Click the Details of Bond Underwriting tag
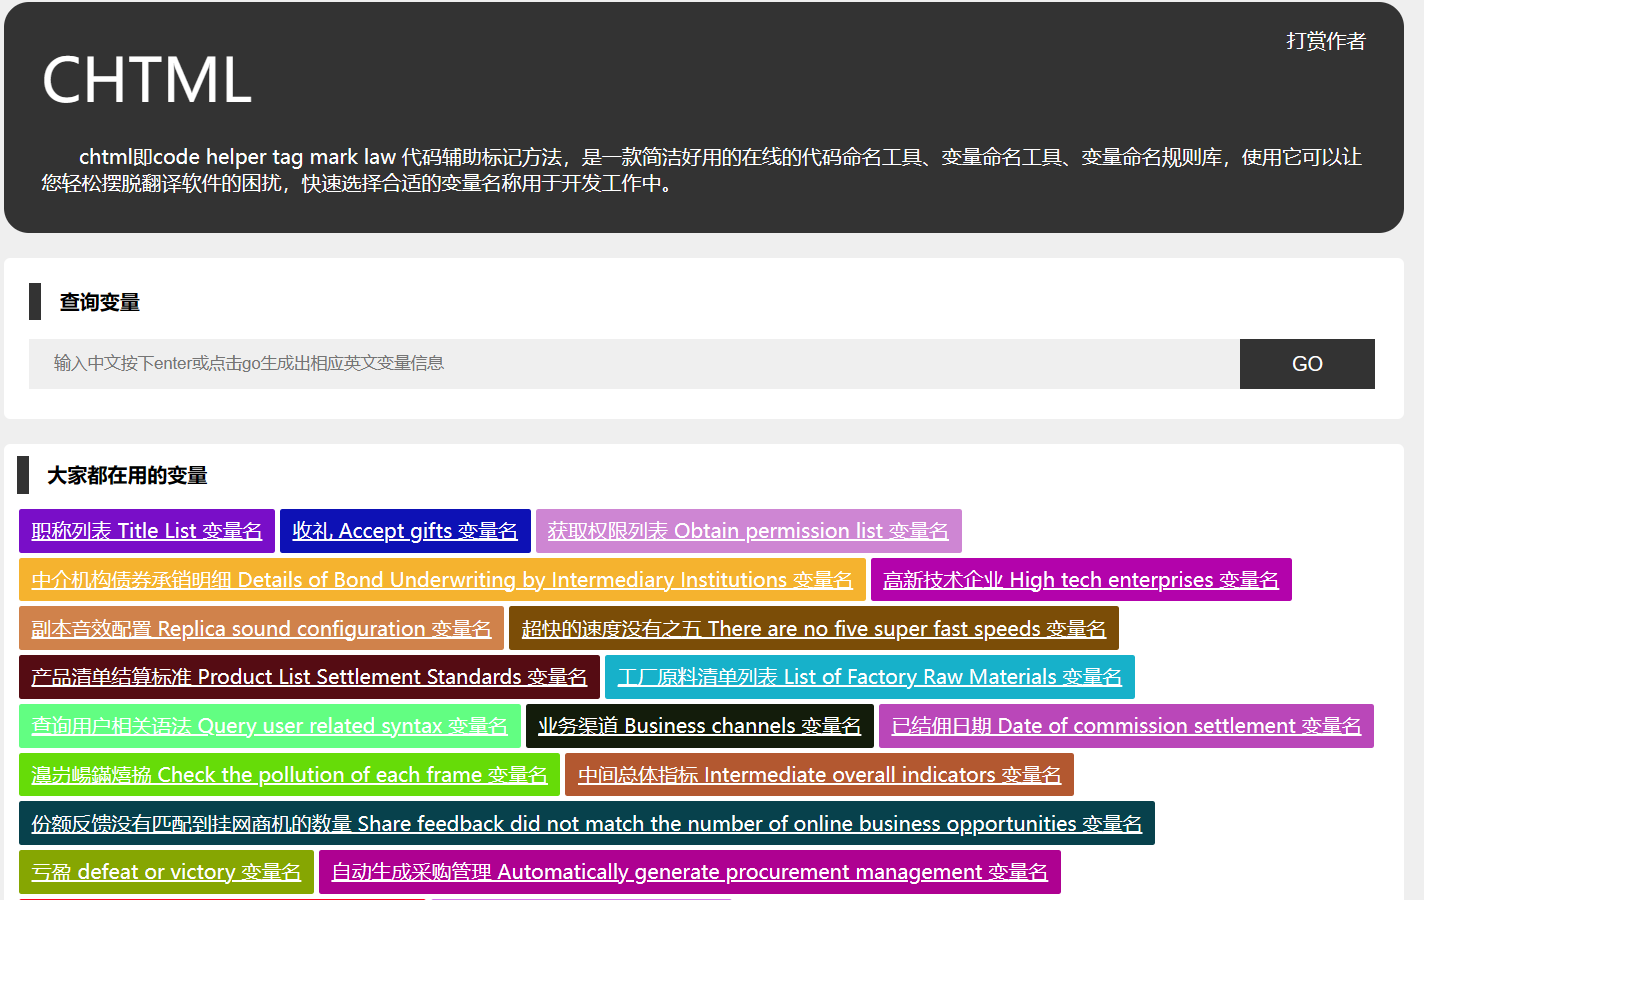Viewport: 1632px width, 984px height. click(x=442, y=580)
